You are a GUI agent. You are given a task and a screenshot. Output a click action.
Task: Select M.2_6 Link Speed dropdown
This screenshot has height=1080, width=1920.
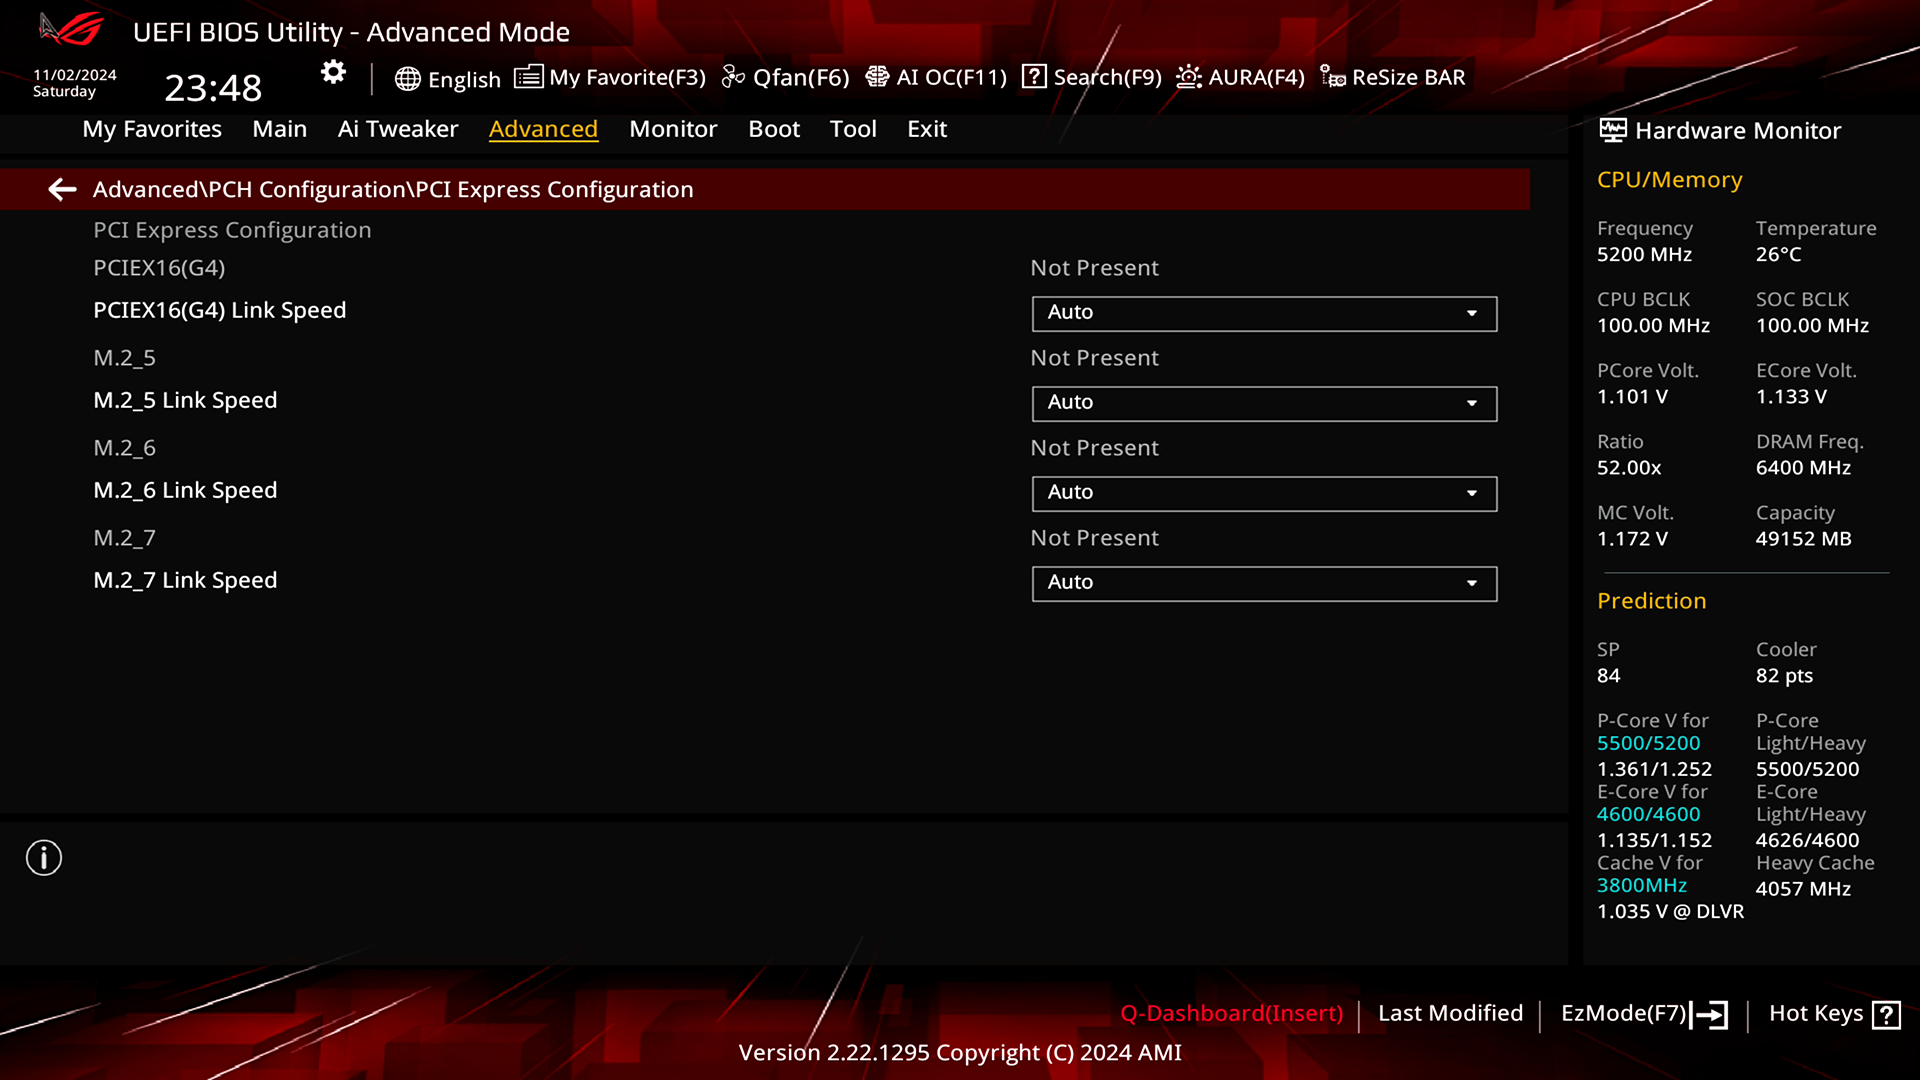tap(1263, 491)
